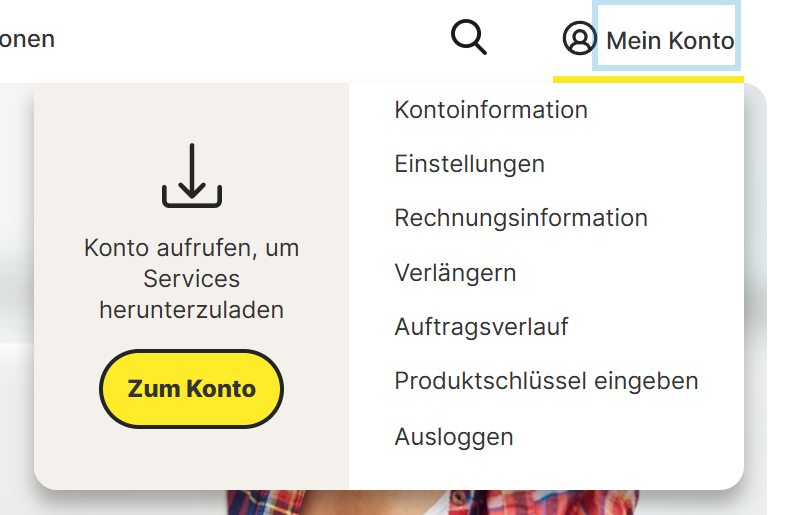View Auftragsverlauf order history
The image size is (788, 515).
[481, 326]
